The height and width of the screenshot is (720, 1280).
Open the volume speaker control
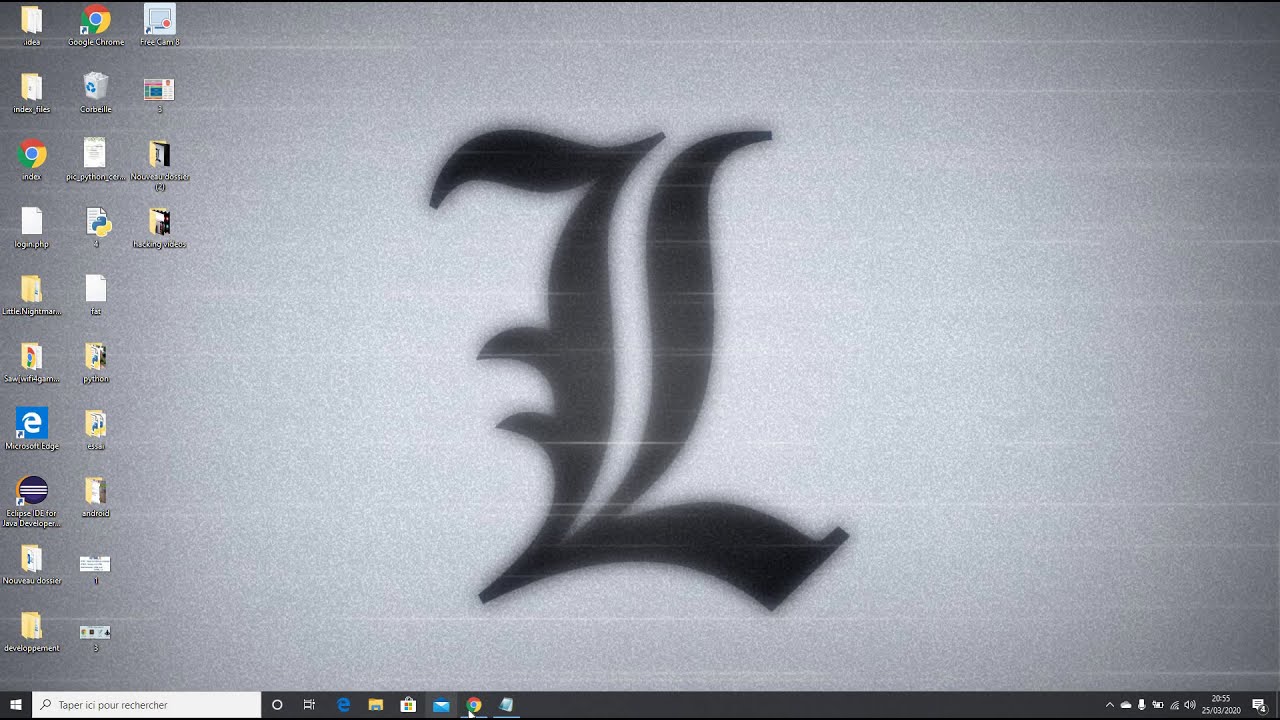1190,705
